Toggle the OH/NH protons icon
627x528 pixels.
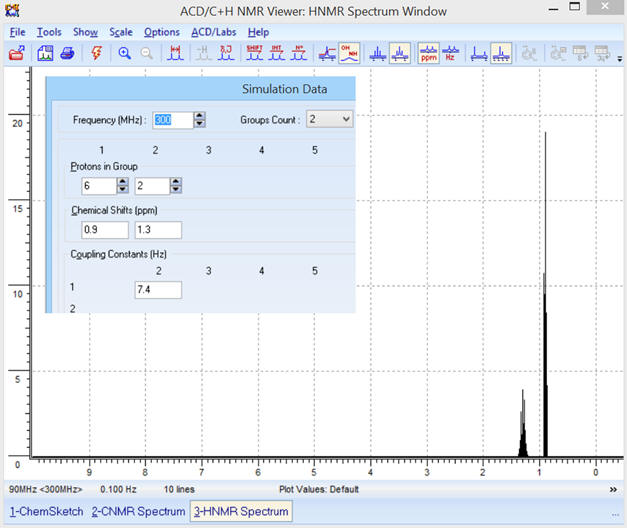349,53
